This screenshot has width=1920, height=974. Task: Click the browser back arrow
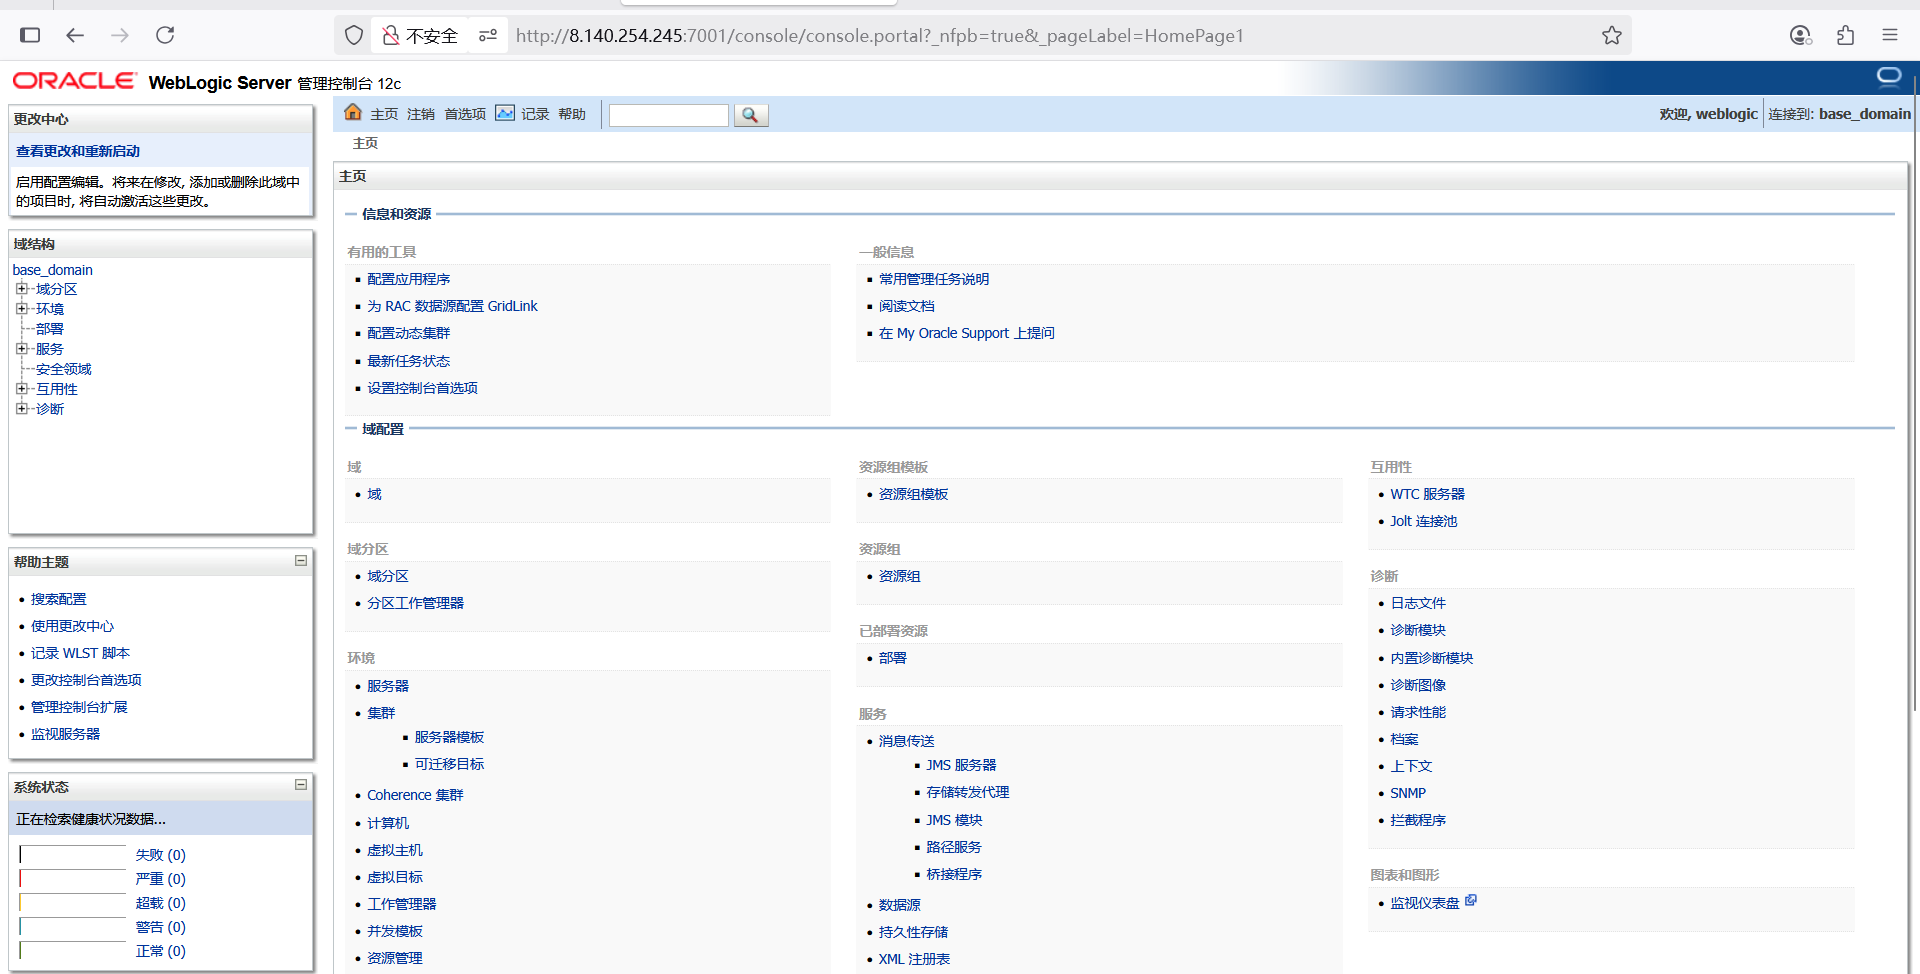(x=75, y=35)
